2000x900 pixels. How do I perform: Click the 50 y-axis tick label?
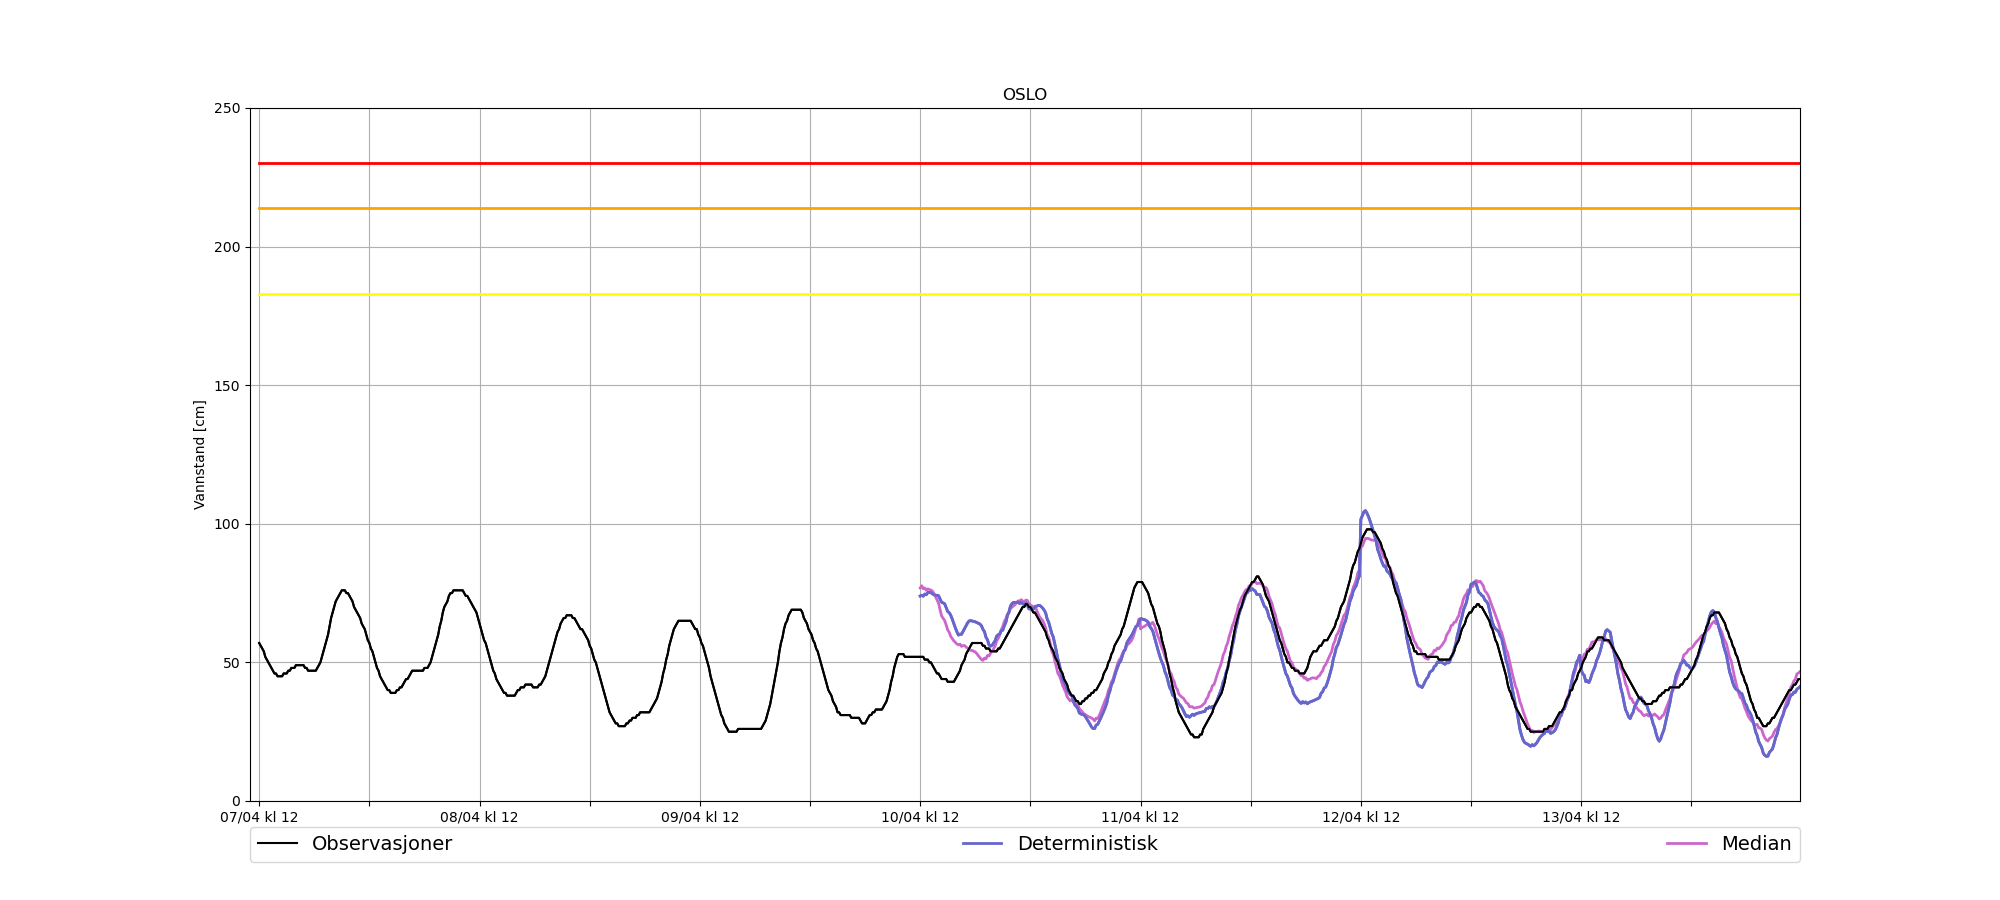tap(232, 663)
